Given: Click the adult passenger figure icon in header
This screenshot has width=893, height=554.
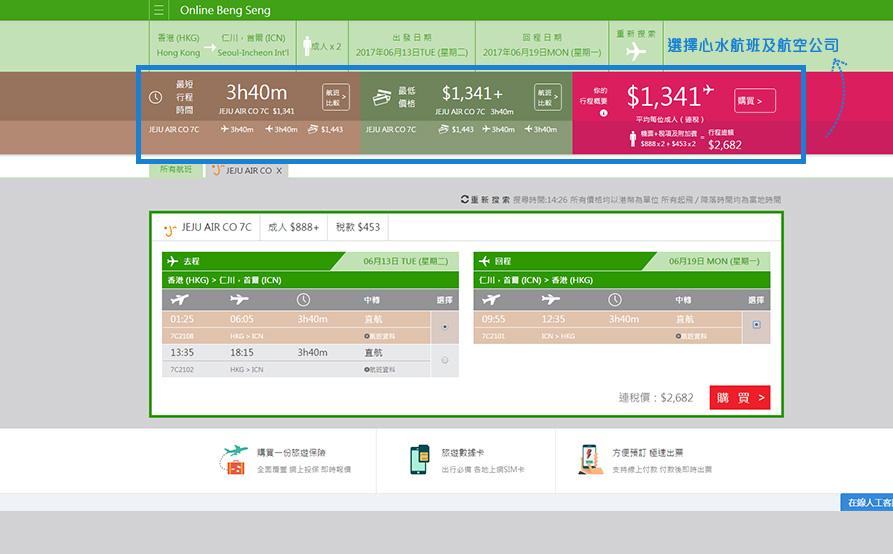Looking at the screenshot, I should click(307, 46).
